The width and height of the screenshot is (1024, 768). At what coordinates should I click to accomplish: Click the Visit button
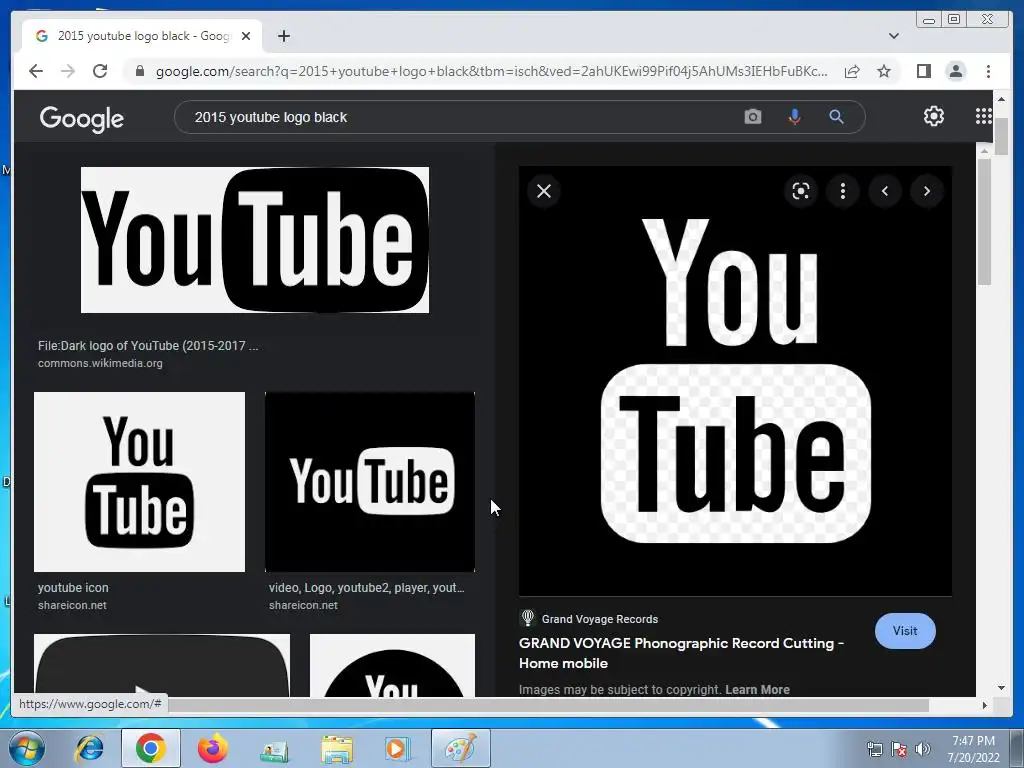[x=904, y=631]
